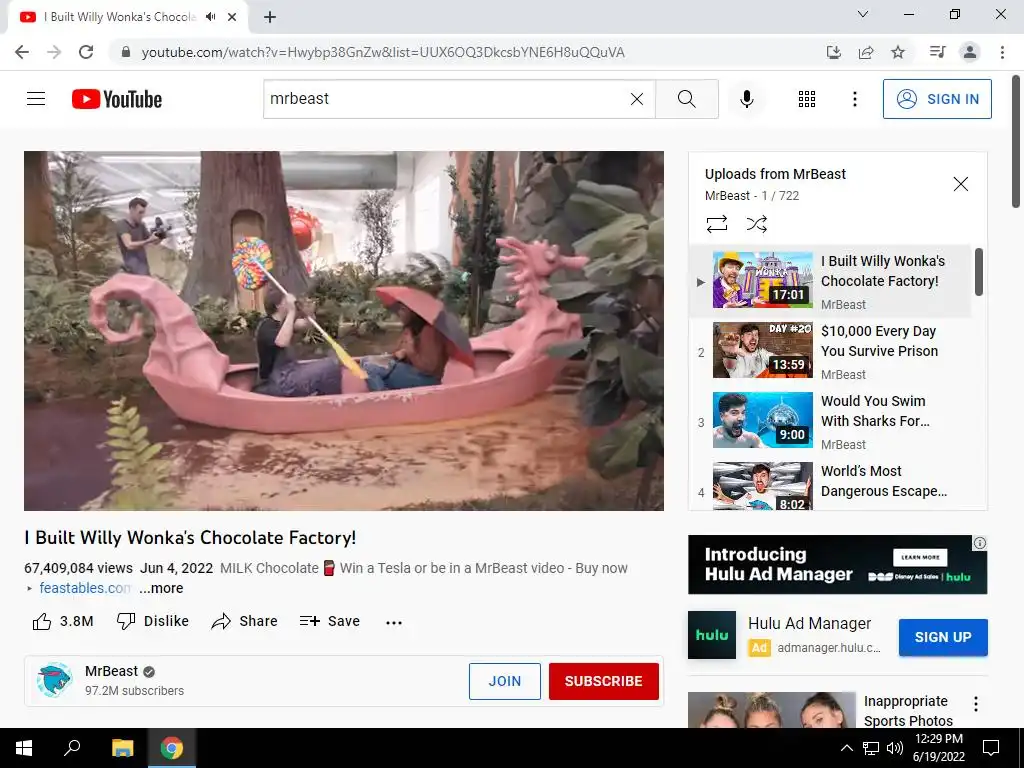
Task: Open Windows taskbar search
Action: click(x=72, y=748)
